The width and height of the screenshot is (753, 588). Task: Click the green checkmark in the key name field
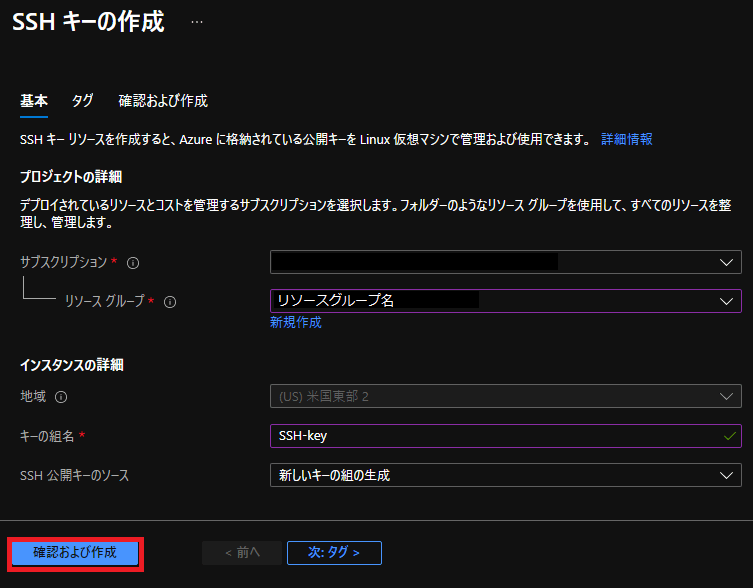pyautogui.click(x=727, y=435)
